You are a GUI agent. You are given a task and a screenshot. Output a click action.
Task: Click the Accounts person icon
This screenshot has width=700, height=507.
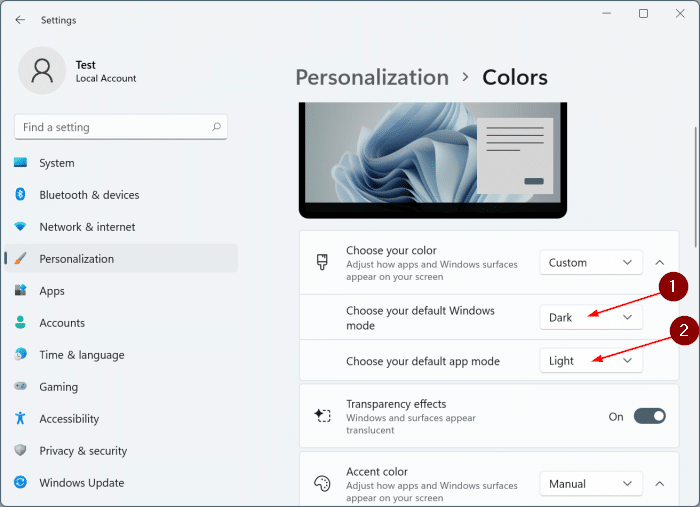tap(20, 322)
